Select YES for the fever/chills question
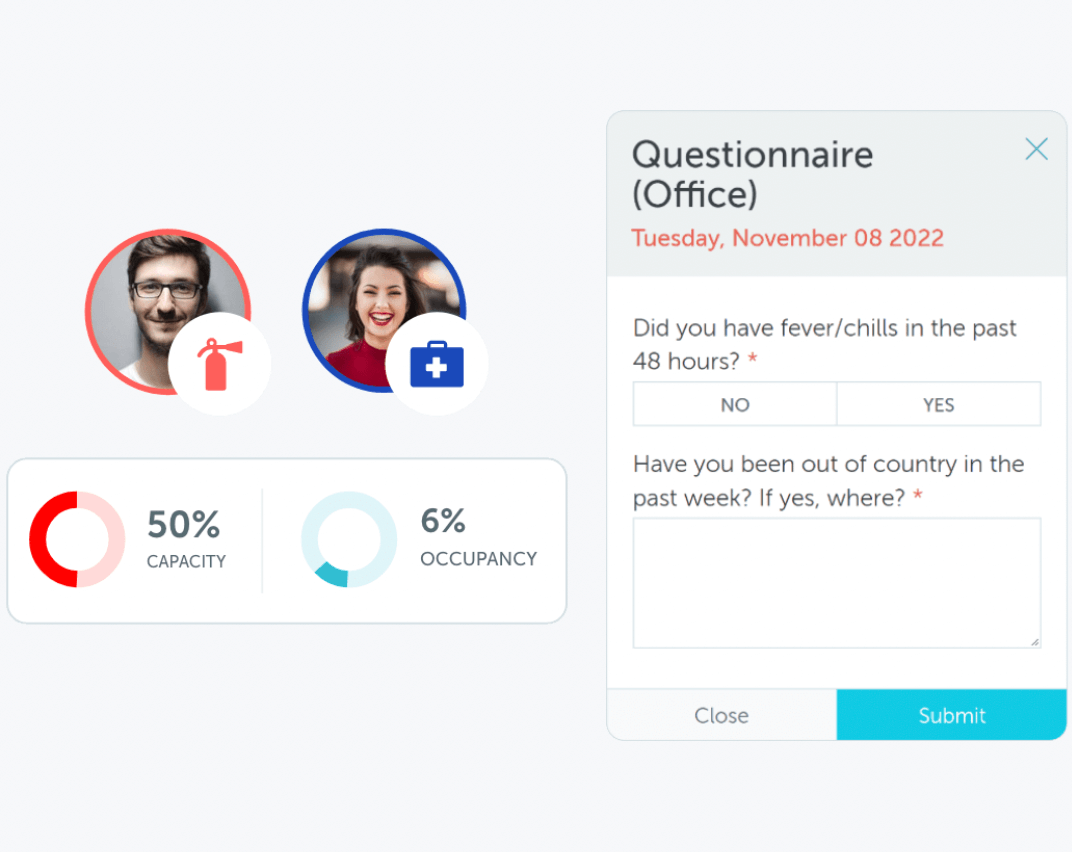This screenshot has width=1072, height=852. [x=939, y=404]
